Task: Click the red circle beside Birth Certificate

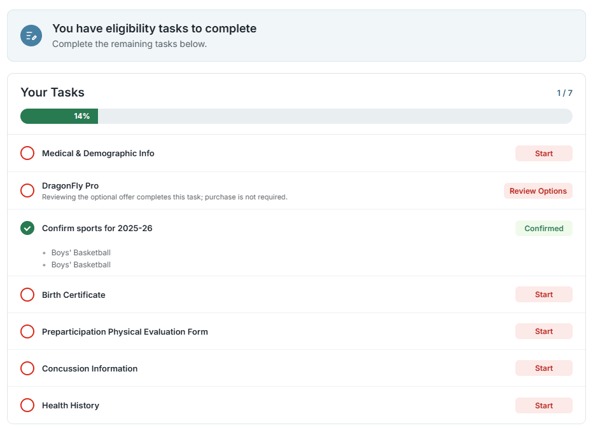Action: tap(27, 295)
